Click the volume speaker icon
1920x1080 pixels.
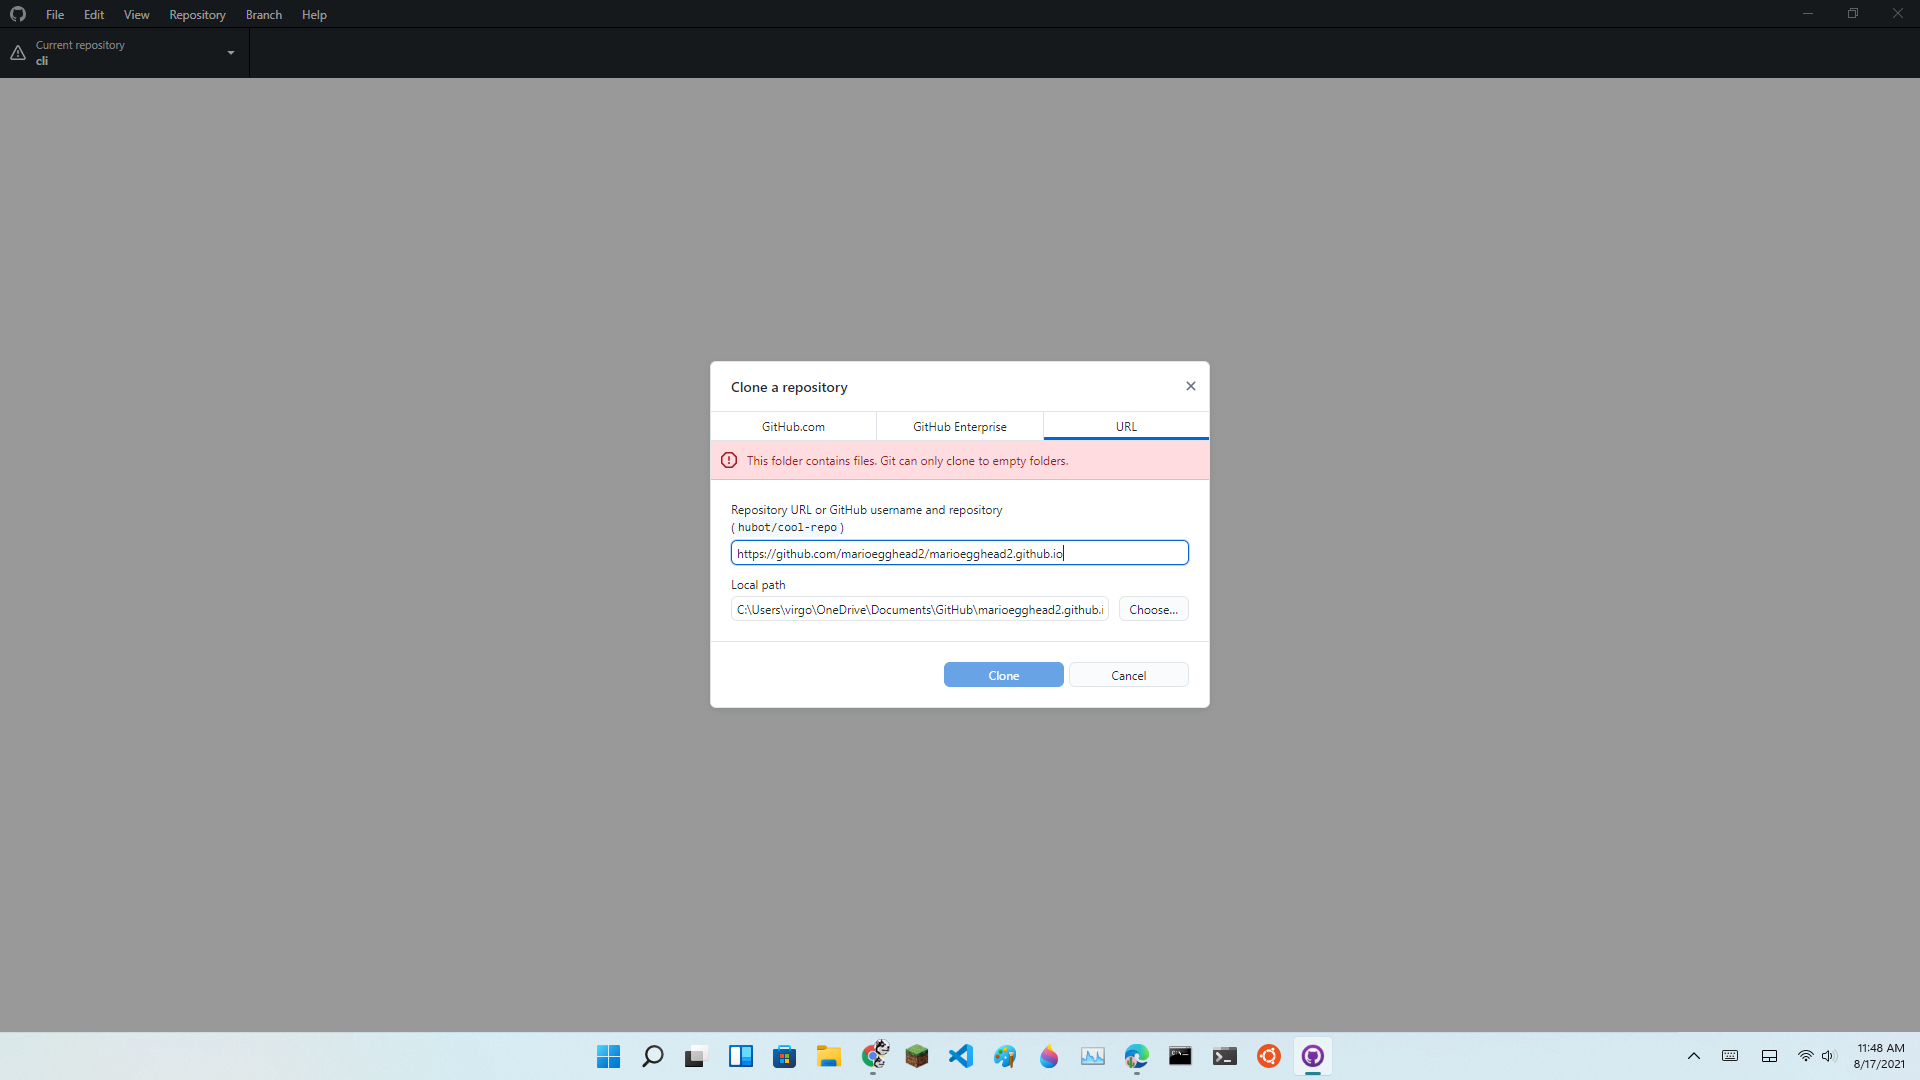coord(1829,1056)
